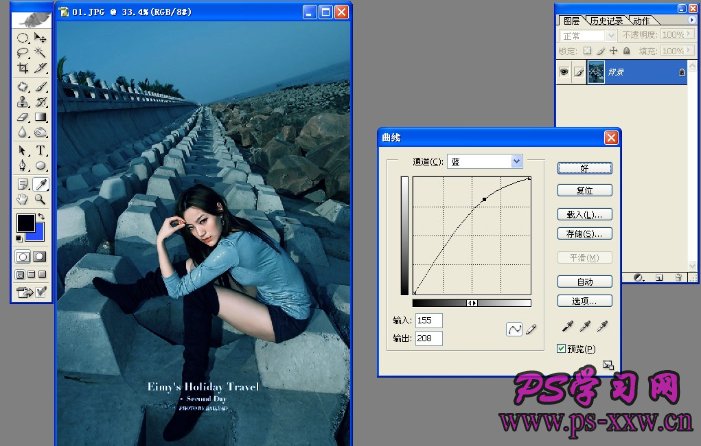This screenshot has width=701, height=446.
Task: Select the Eraser tool
Action: tap(23, 117)
